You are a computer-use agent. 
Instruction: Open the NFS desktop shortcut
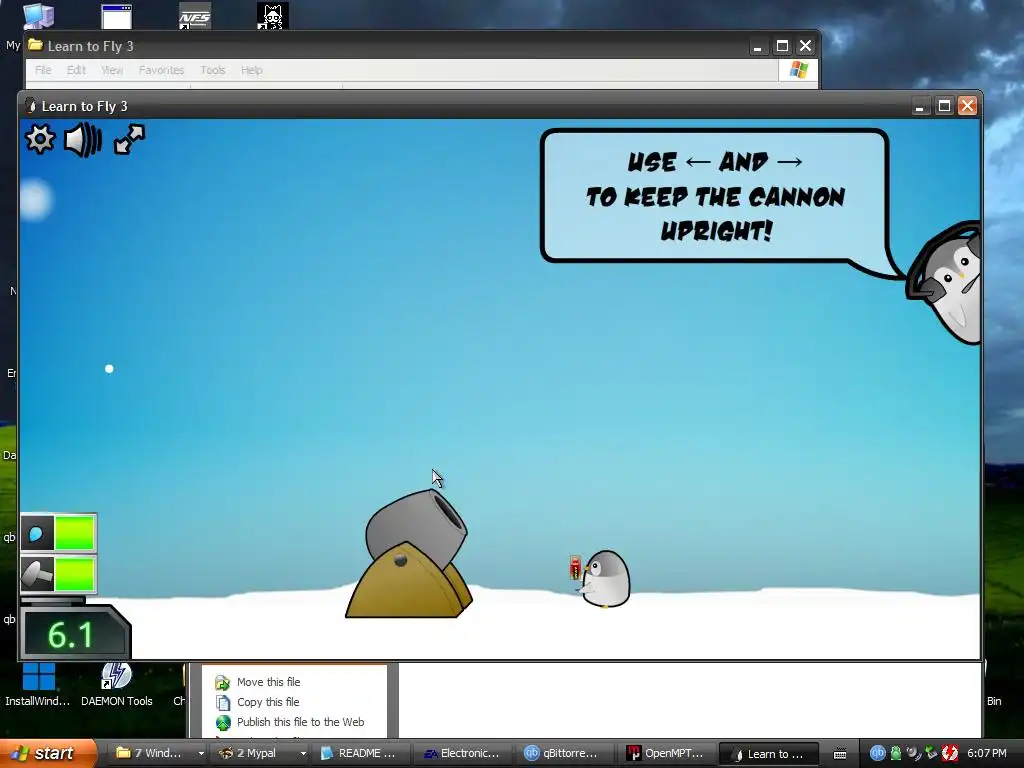[195, 16]
